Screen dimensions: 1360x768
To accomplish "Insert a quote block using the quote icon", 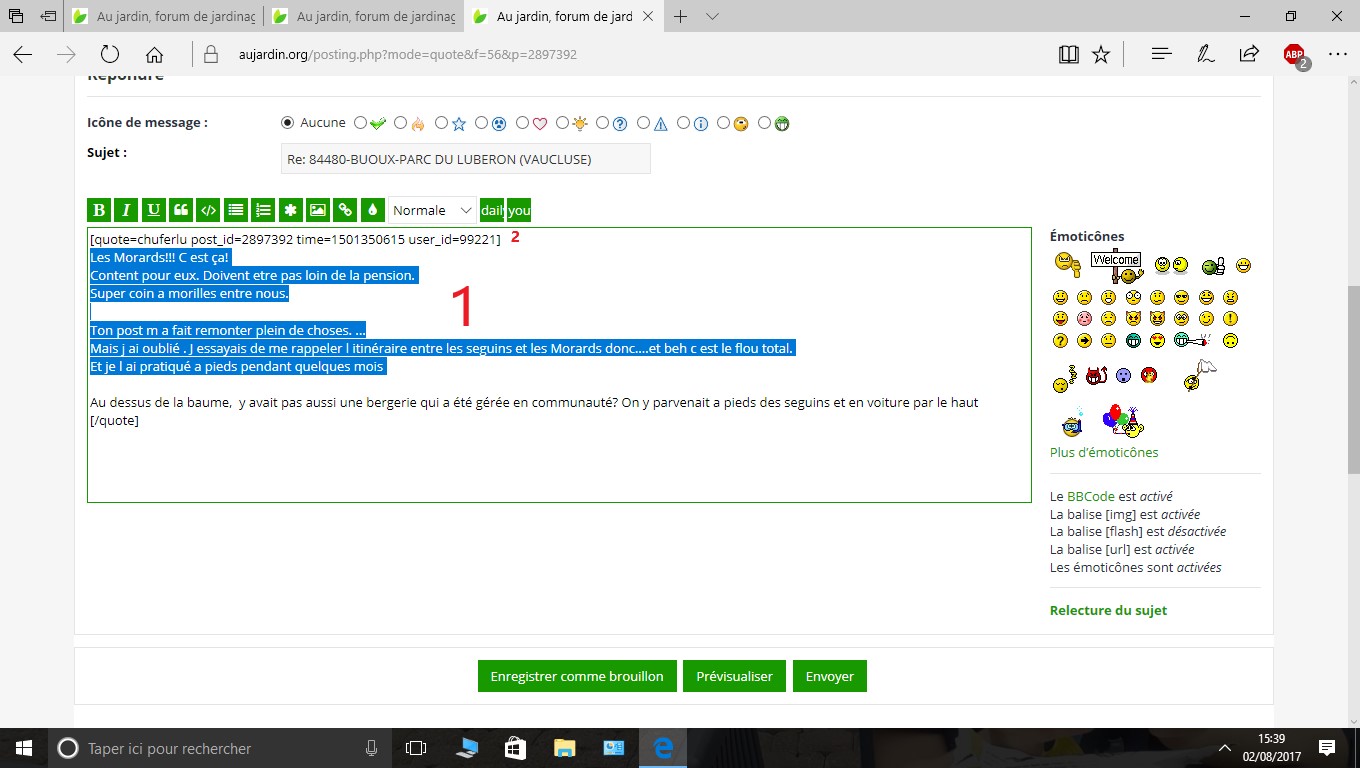I will (181, 210).
